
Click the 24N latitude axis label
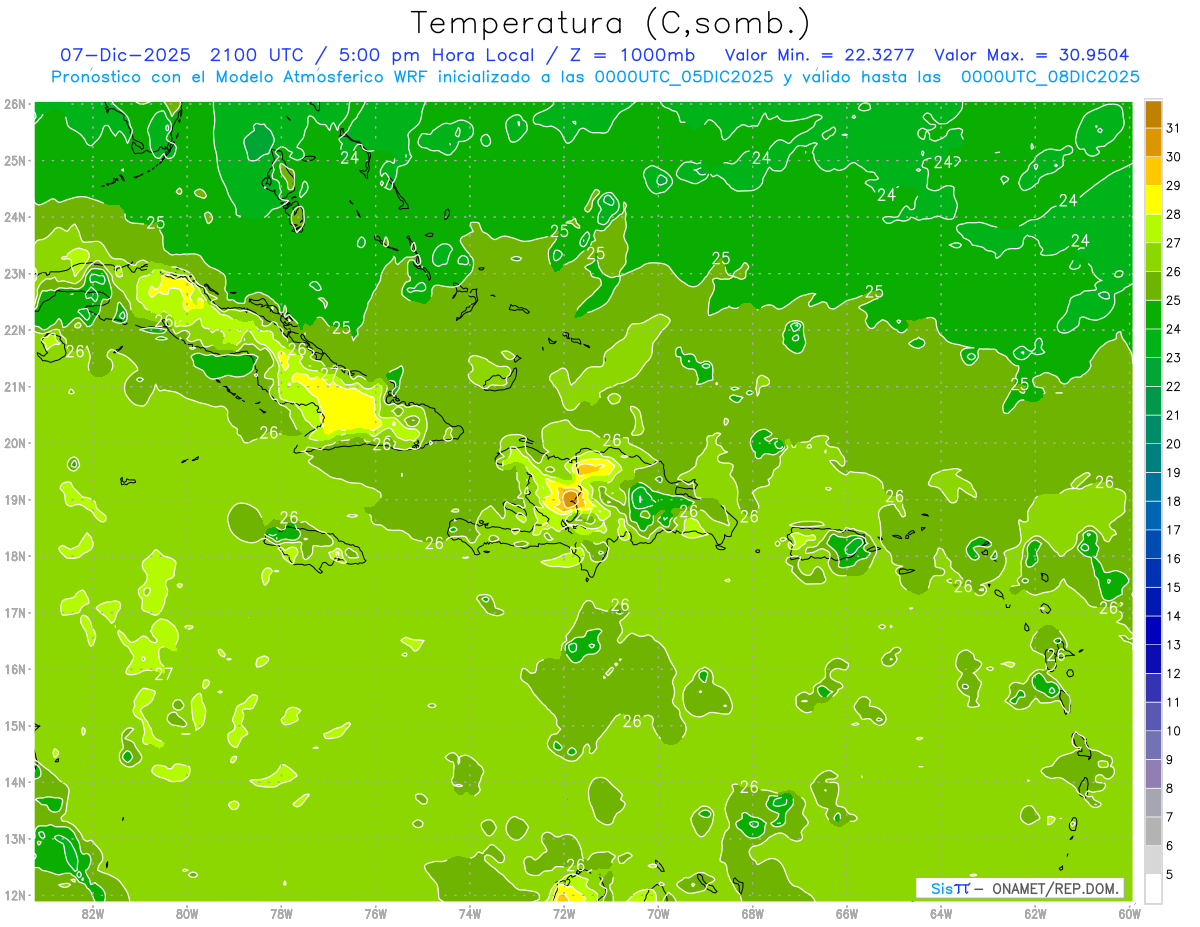tap(14, 217)
